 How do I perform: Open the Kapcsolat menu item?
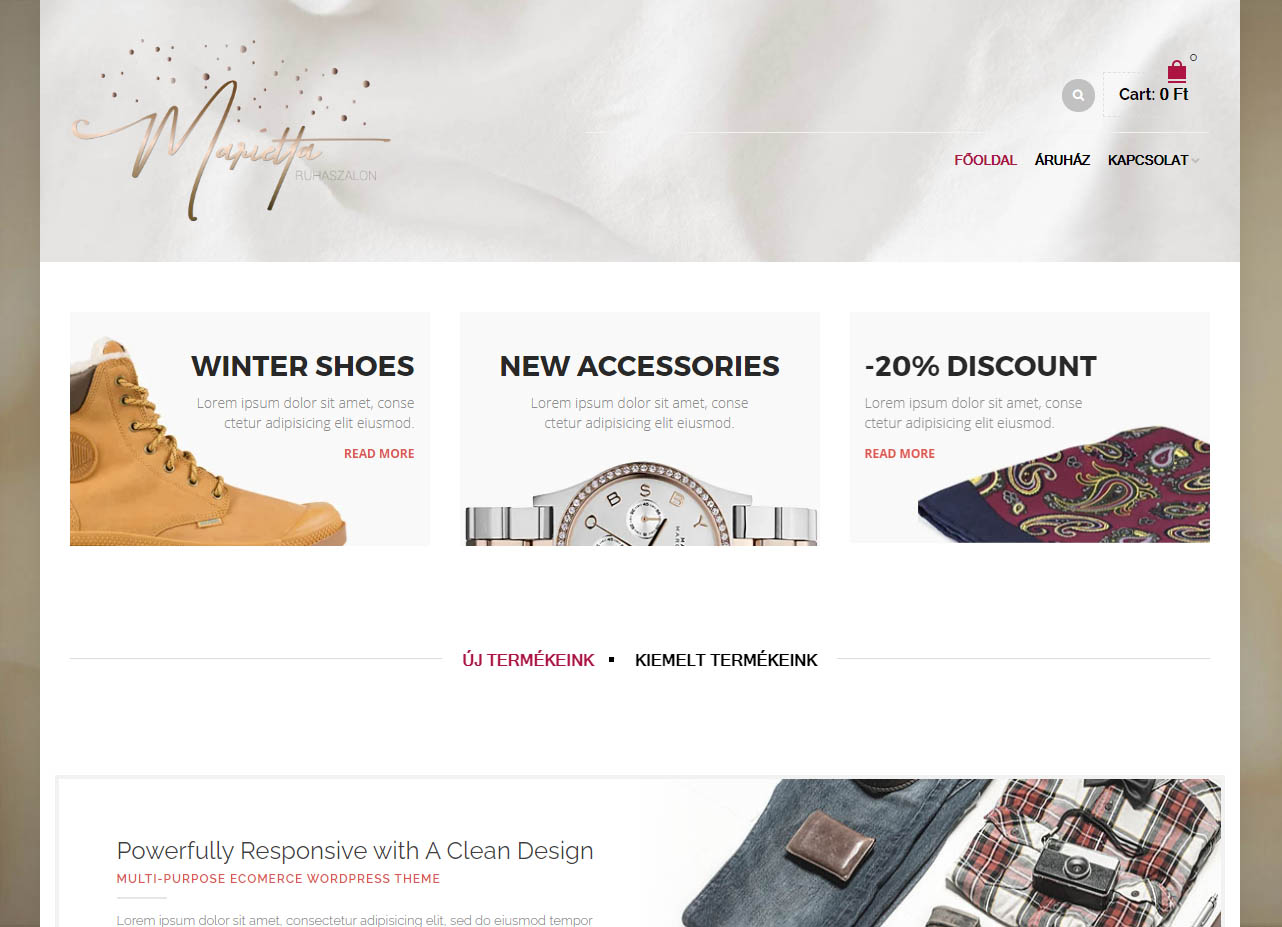pyautogui.click(x=1148, y=160)
